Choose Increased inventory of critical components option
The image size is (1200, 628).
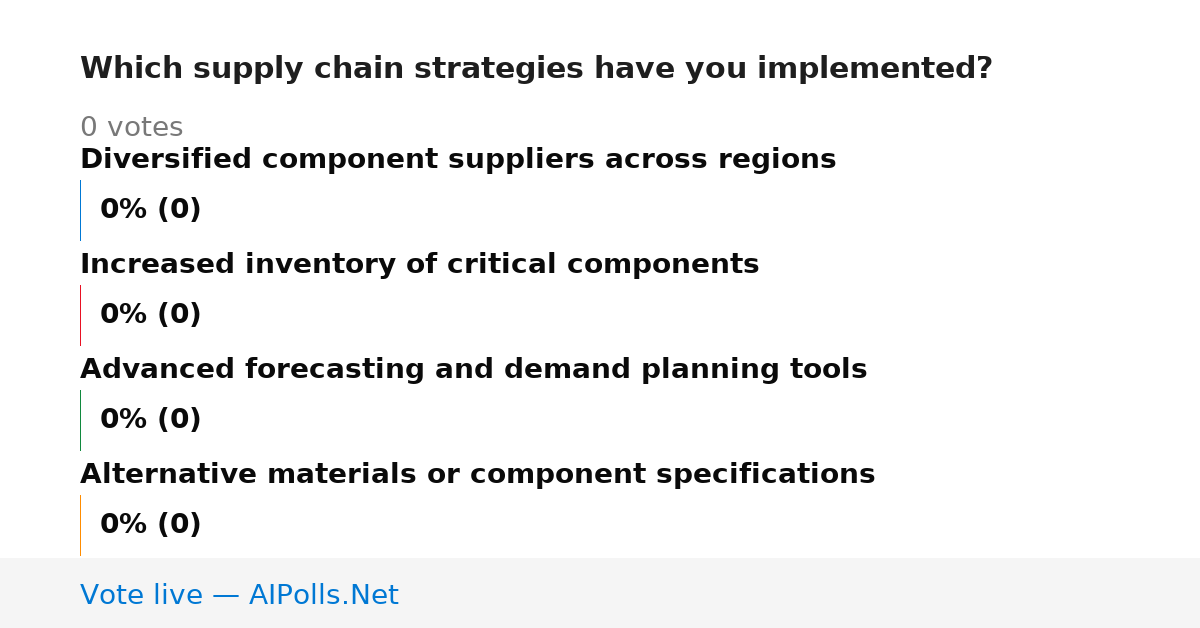(x=419, y=265)
